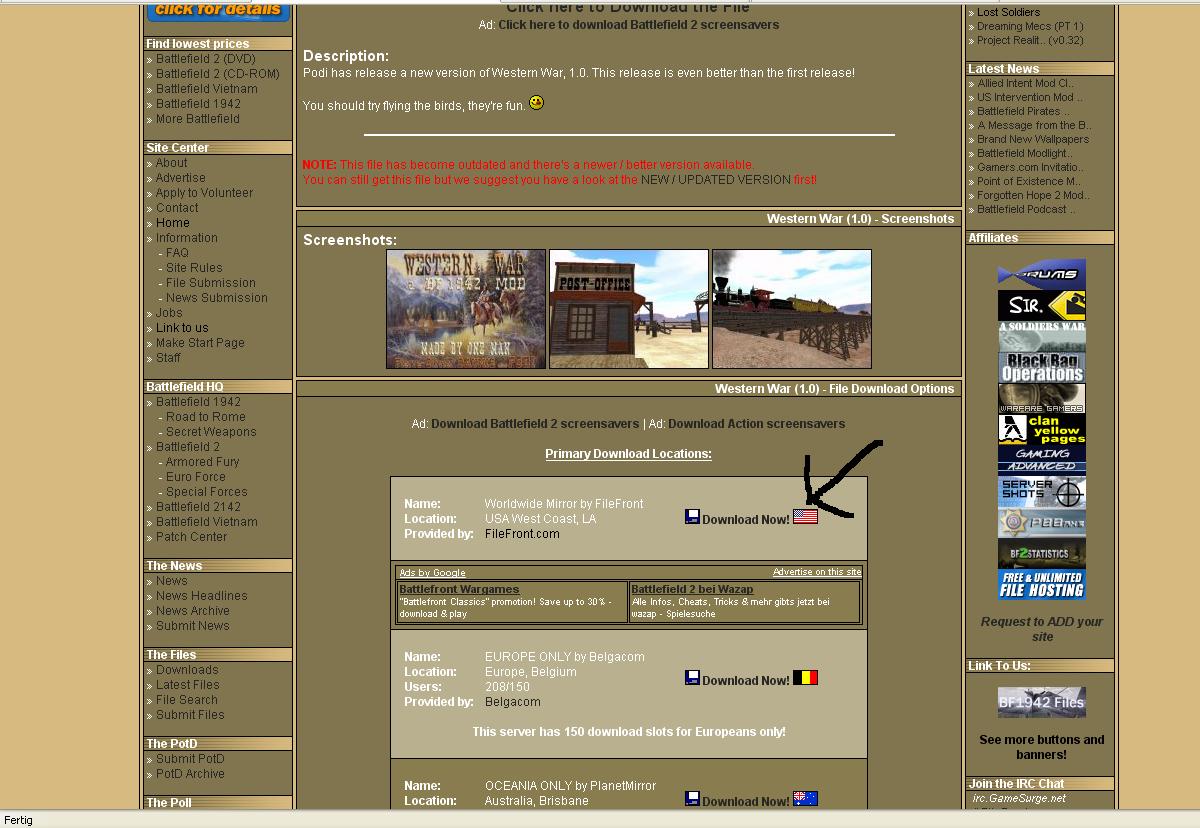This screenshot has width=1200, height=828.
Task: Click the Belgium flag icon
Action: tap(805, 678)
